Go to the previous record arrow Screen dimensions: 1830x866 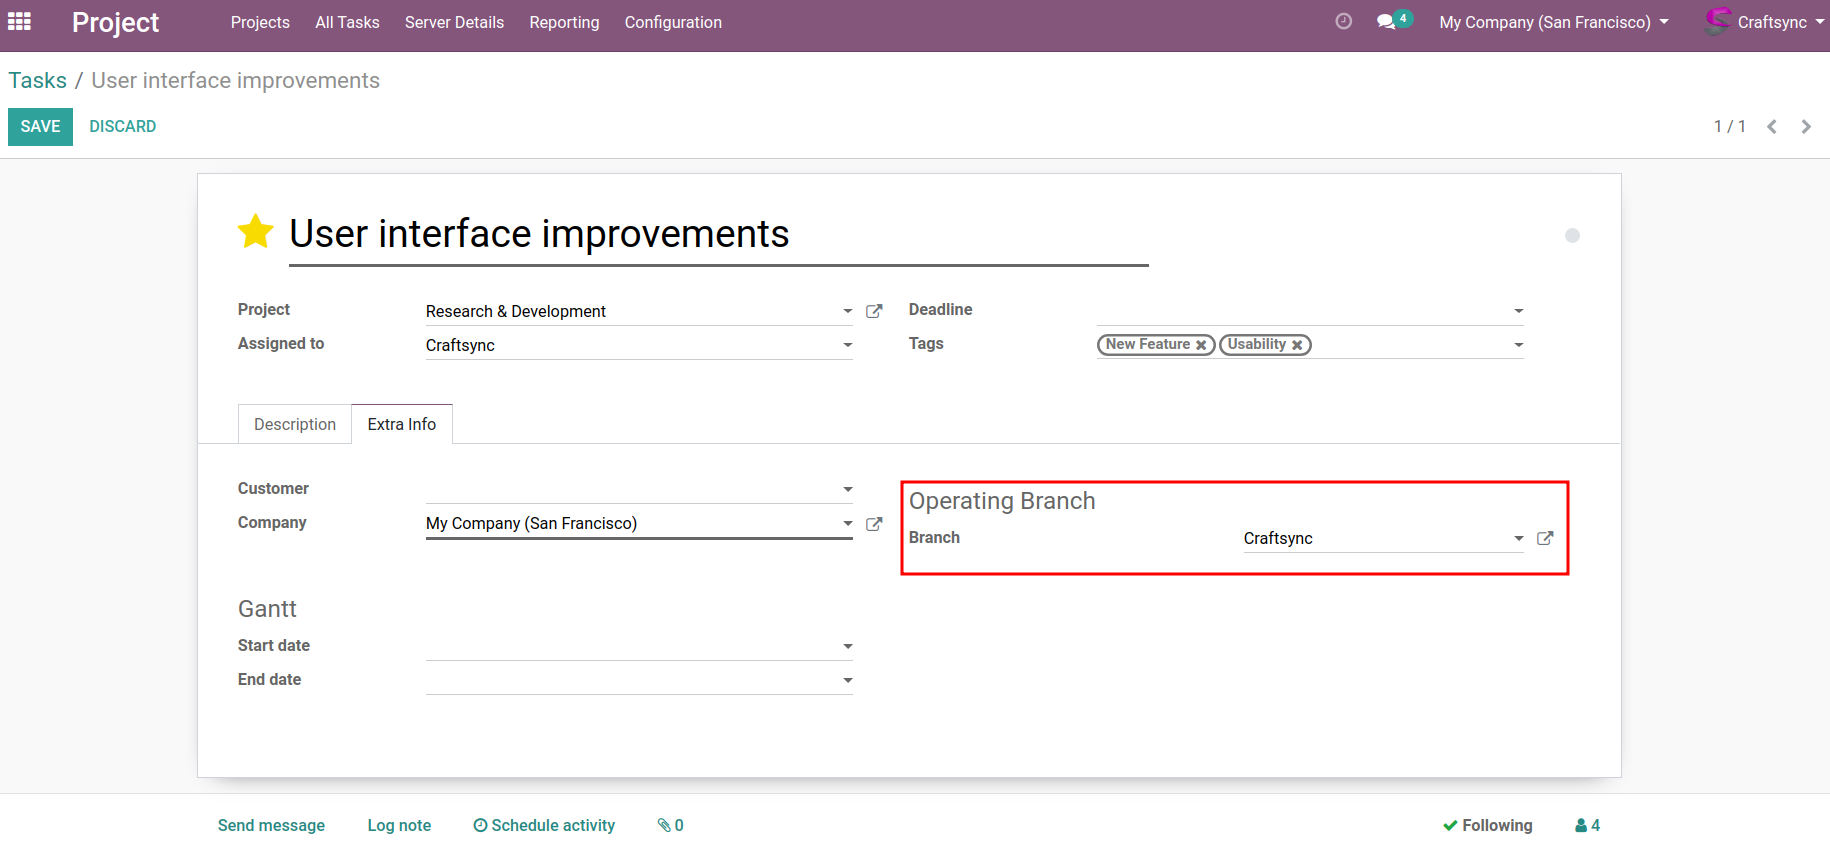pos(1772,127)
